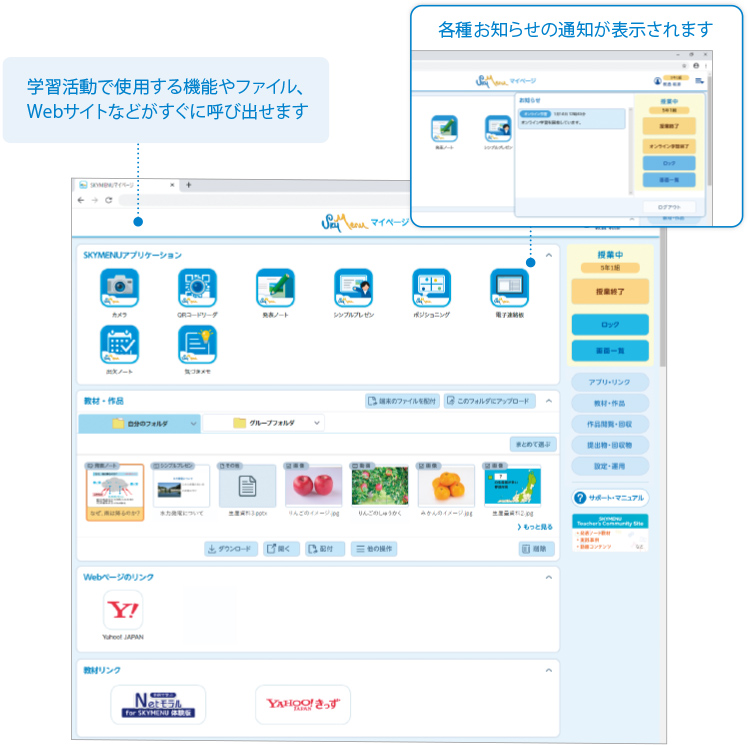Click ロック in the main window sidebar
Viewport: 750px width, 745px height.
pyautogui.click(x=610, y=325)
